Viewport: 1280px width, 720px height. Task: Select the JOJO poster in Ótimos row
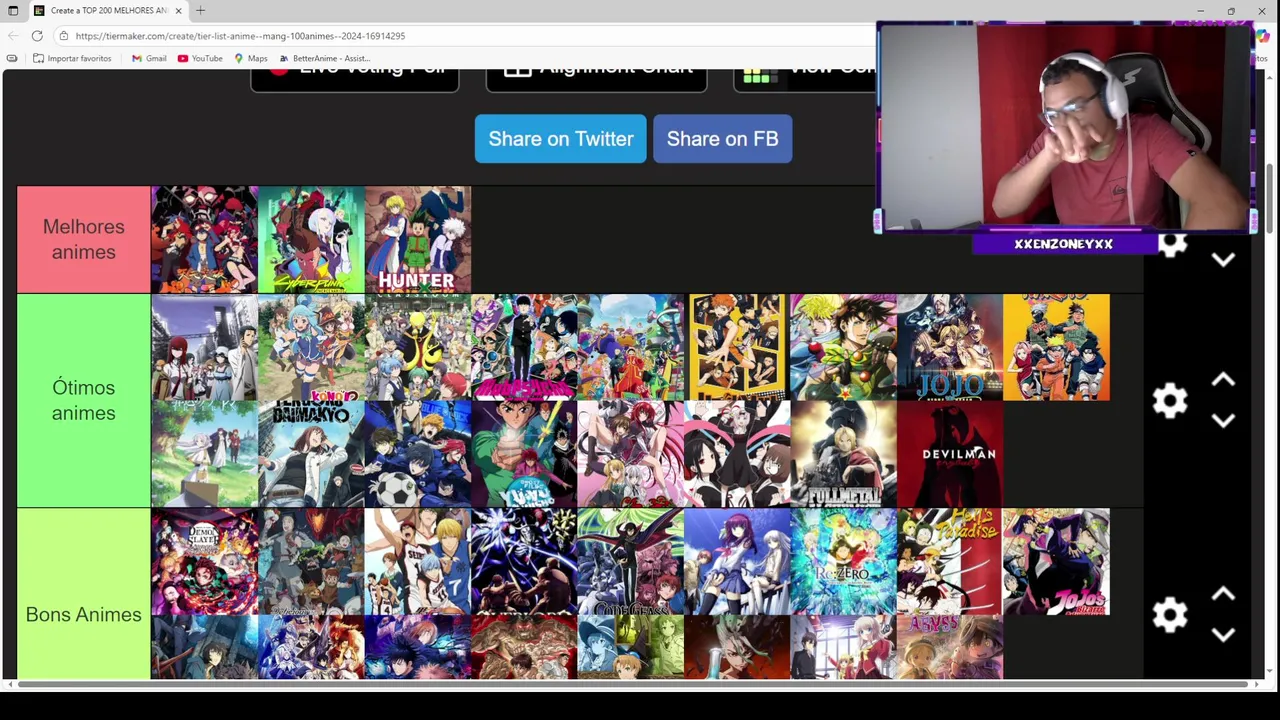tap(949, 347)
